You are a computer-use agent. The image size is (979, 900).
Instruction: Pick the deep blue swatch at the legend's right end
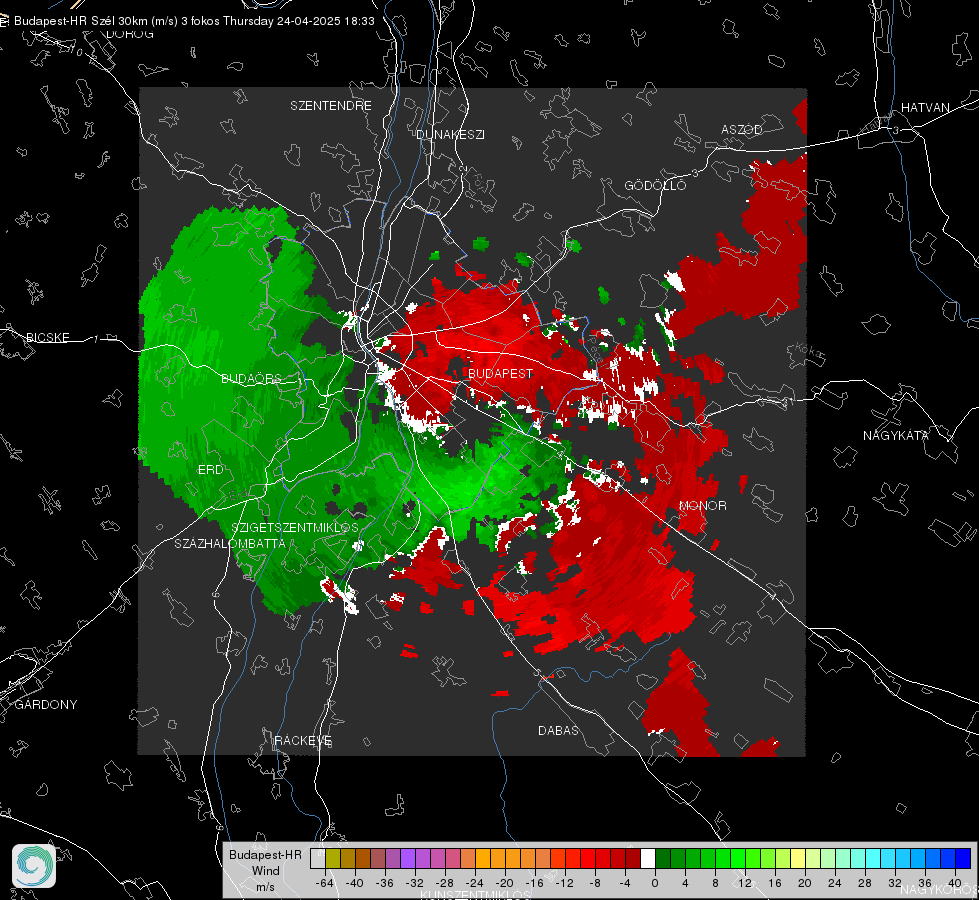click(x=963, y=858)
